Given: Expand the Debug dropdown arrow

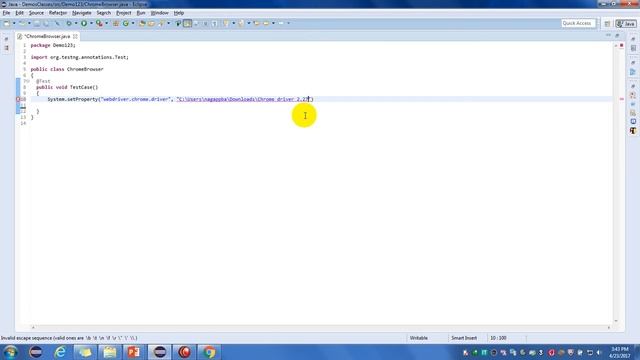Looking at the screenshot, I should (x=76, y=23).
